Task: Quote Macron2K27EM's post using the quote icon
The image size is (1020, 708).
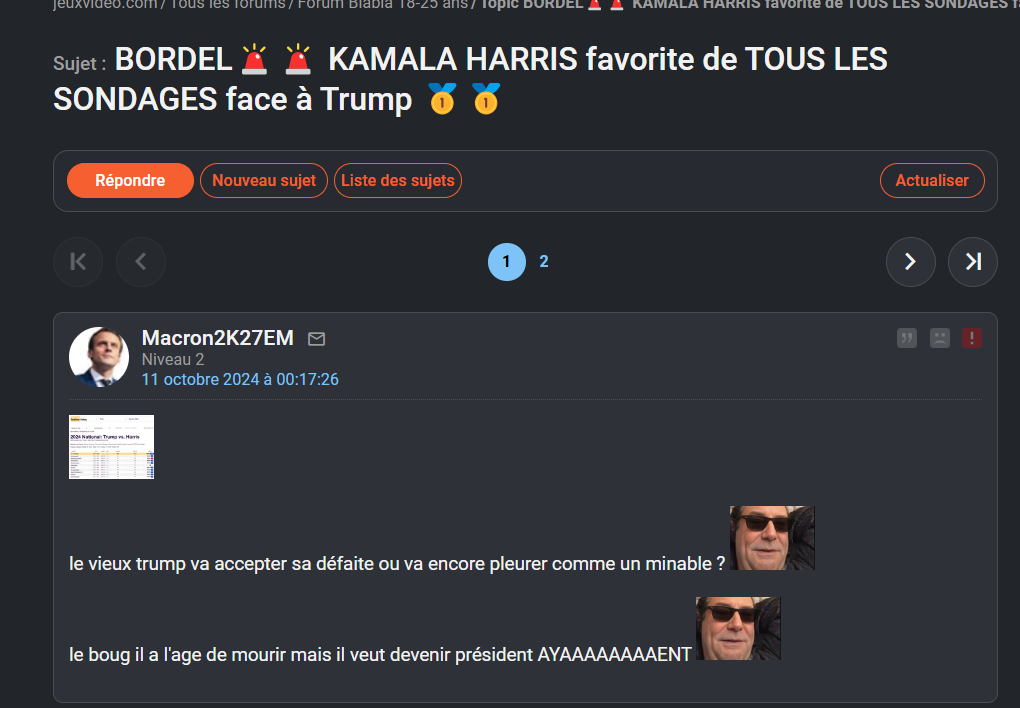Action: point(906,338)
